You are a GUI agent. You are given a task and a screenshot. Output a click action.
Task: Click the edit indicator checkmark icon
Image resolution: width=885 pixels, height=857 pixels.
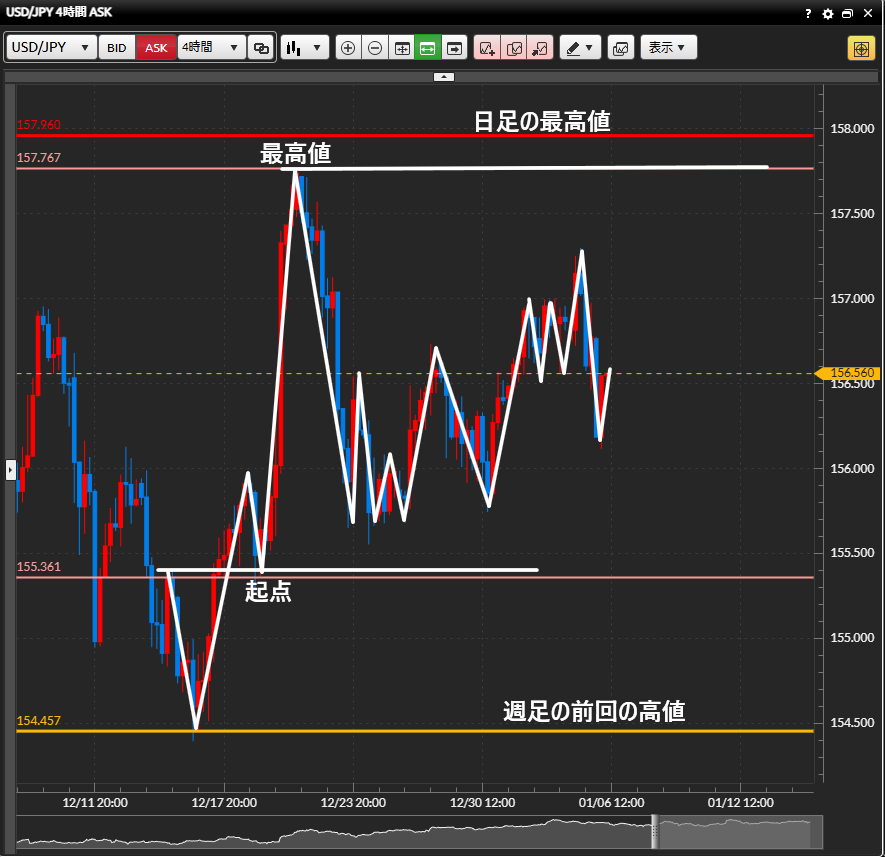(x=514, y=48)
